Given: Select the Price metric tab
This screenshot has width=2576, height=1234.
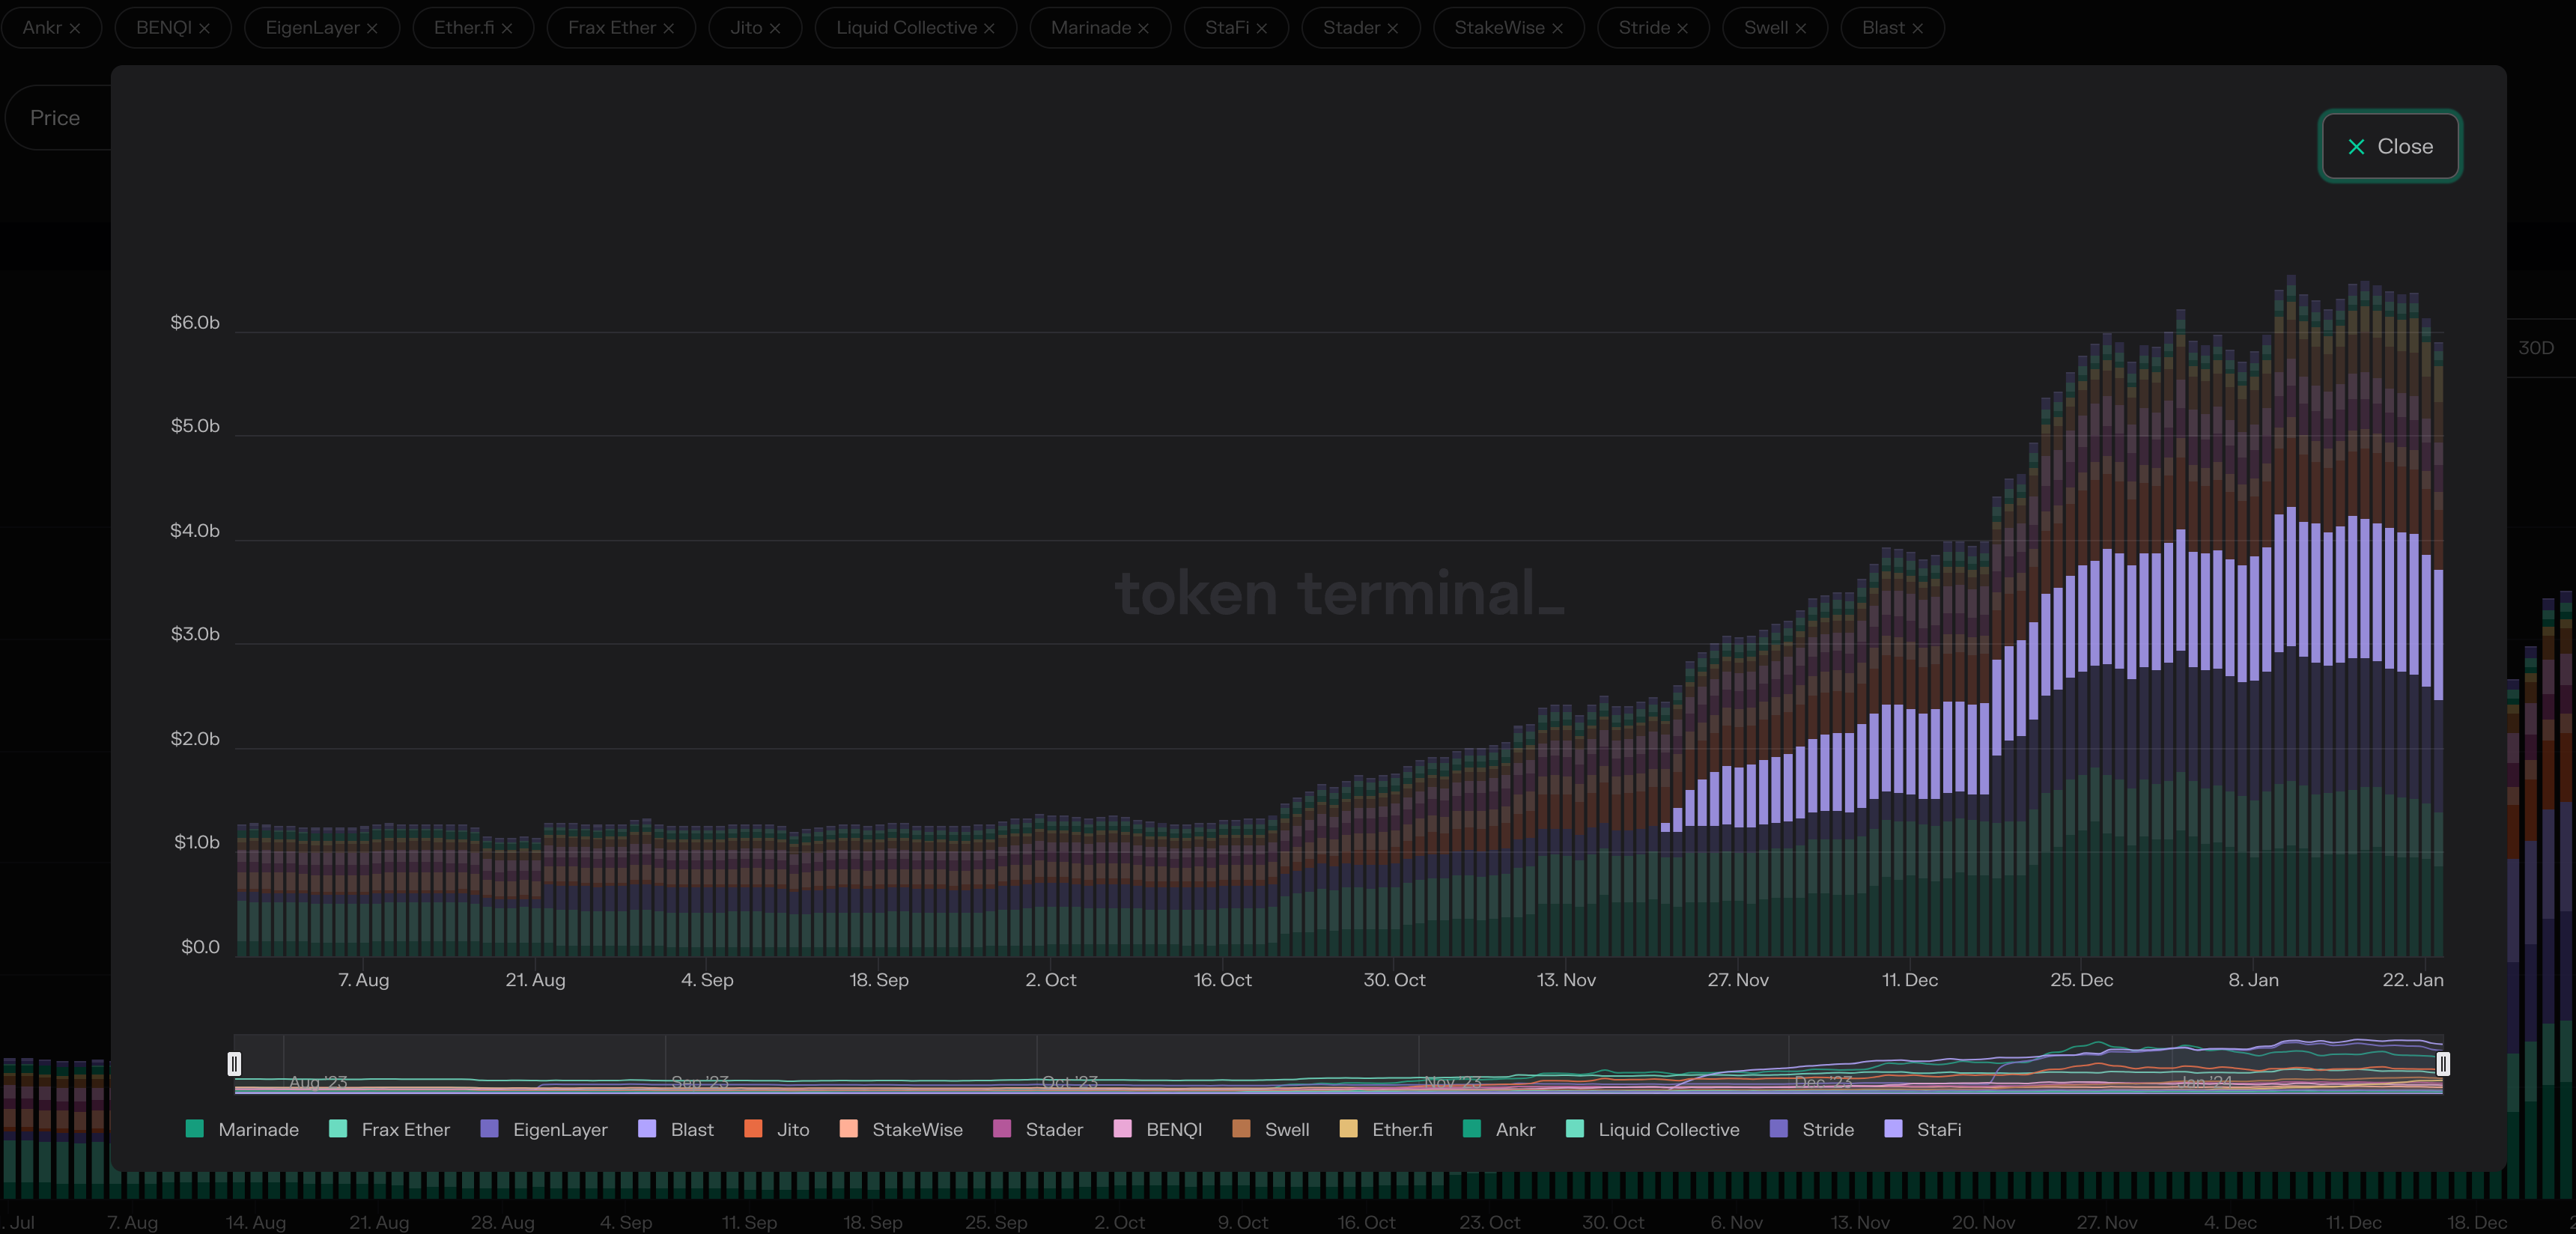Looking at the screenshot, I should (x=55, y=118).
